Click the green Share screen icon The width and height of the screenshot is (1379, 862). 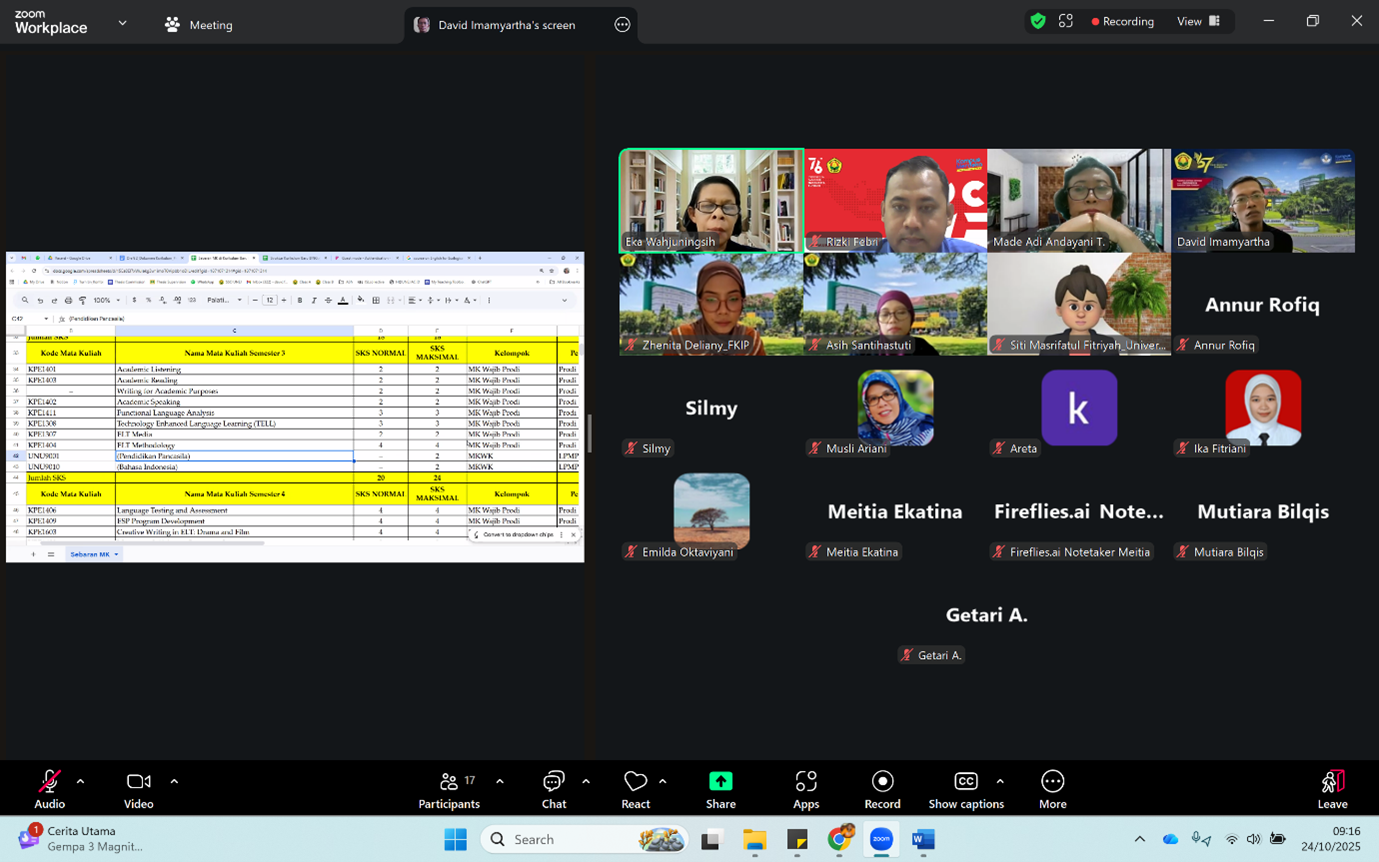pyautogui.click(x=720, y=781)
